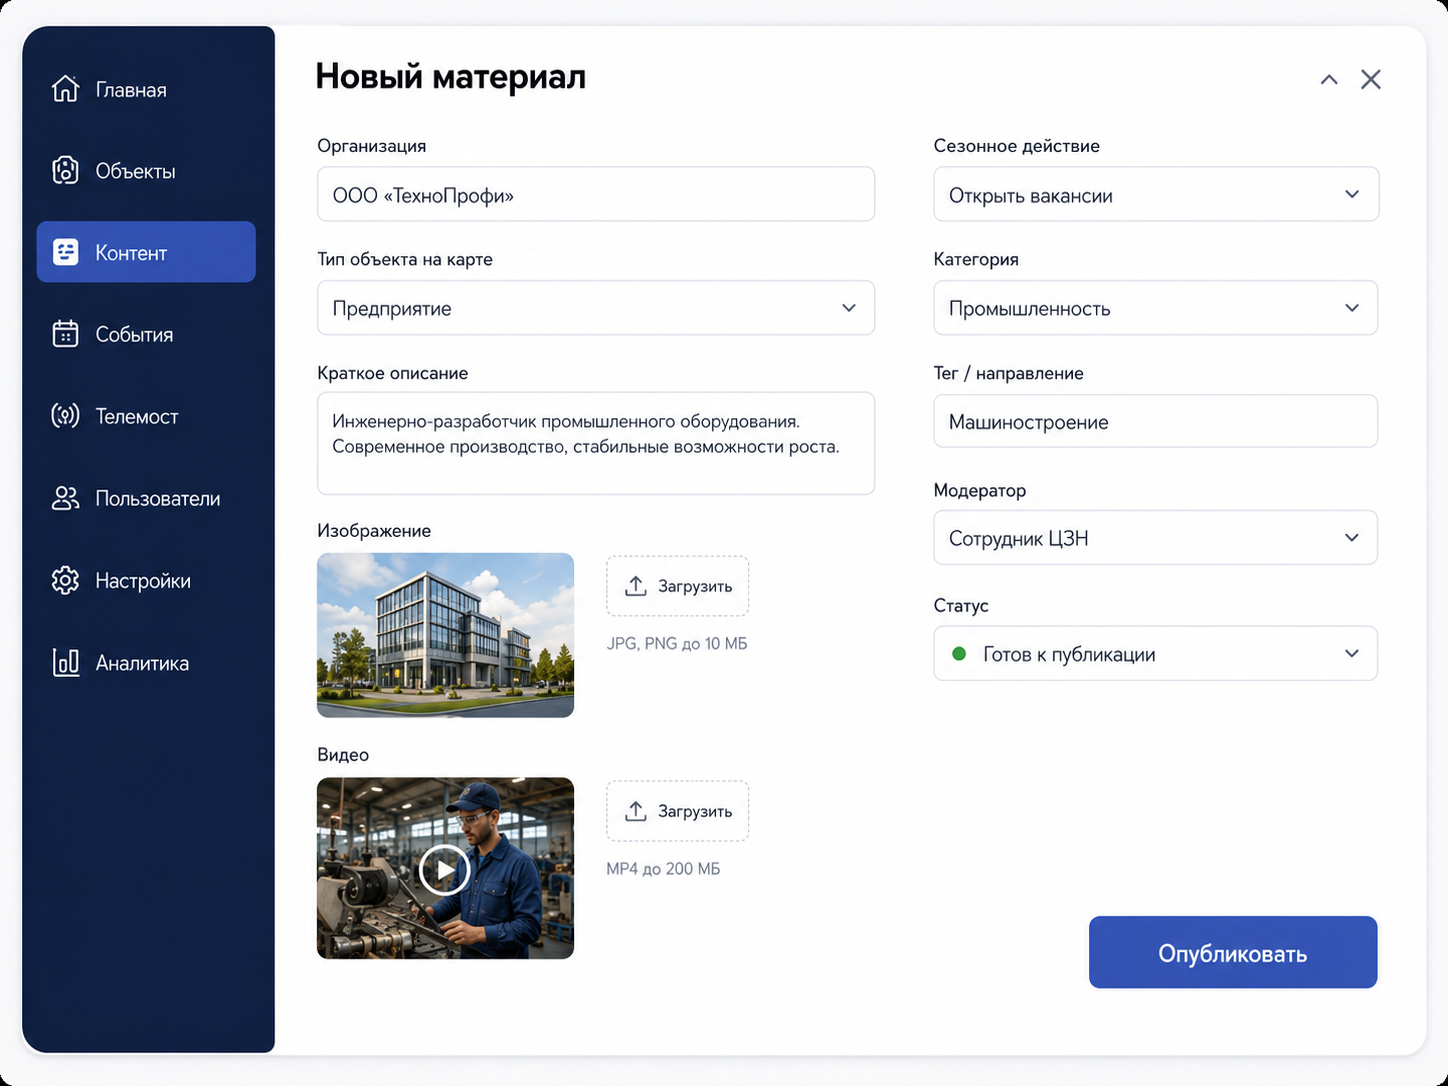Open the Настройки section

click(x=146, y=580)
